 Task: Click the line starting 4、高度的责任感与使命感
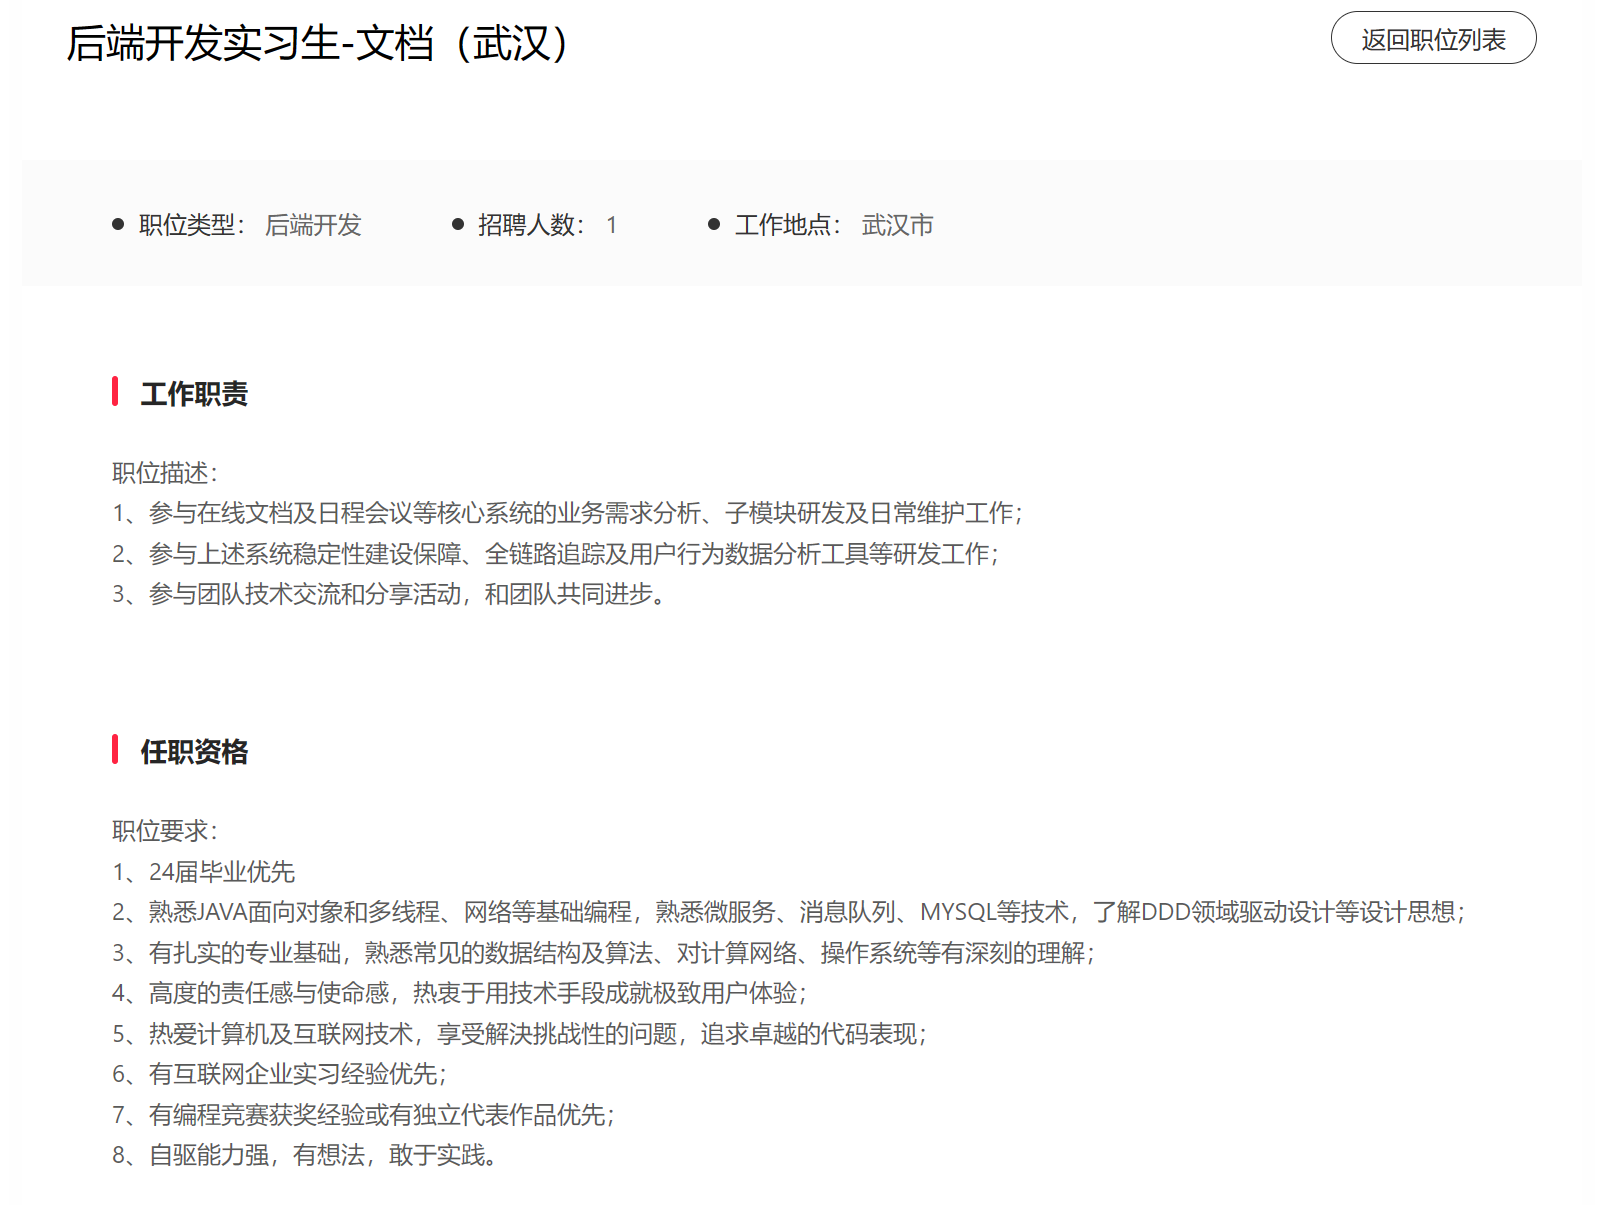pyautogui.click(x=459, y=993)
